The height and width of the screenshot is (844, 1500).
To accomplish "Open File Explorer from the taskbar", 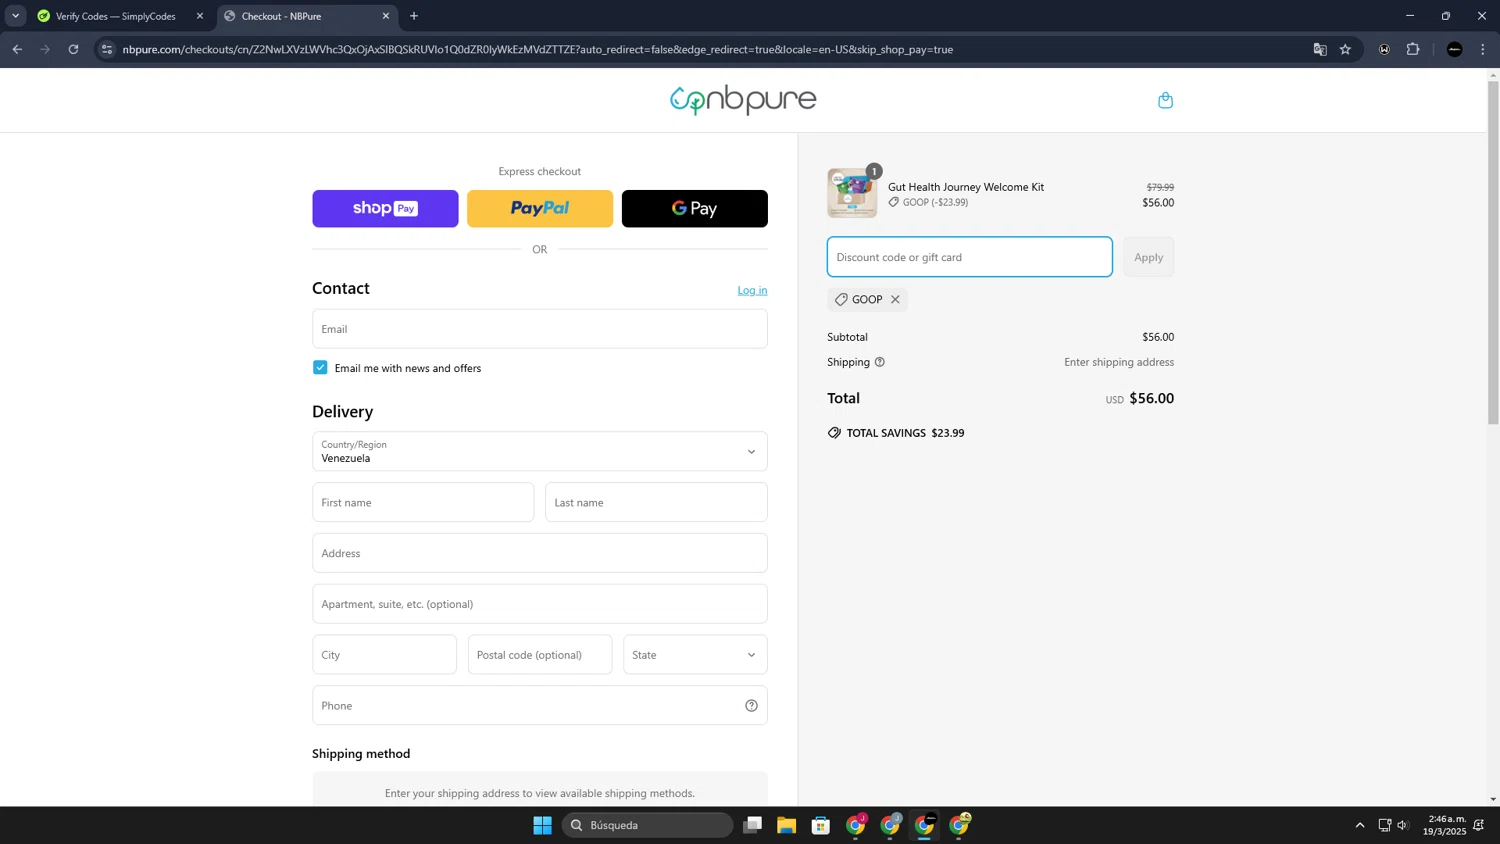I will (786, 825).
